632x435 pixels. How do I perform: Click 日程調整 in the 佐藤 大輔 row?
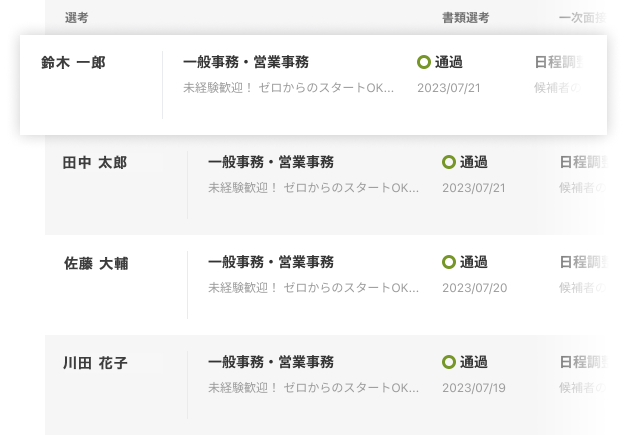583,262
